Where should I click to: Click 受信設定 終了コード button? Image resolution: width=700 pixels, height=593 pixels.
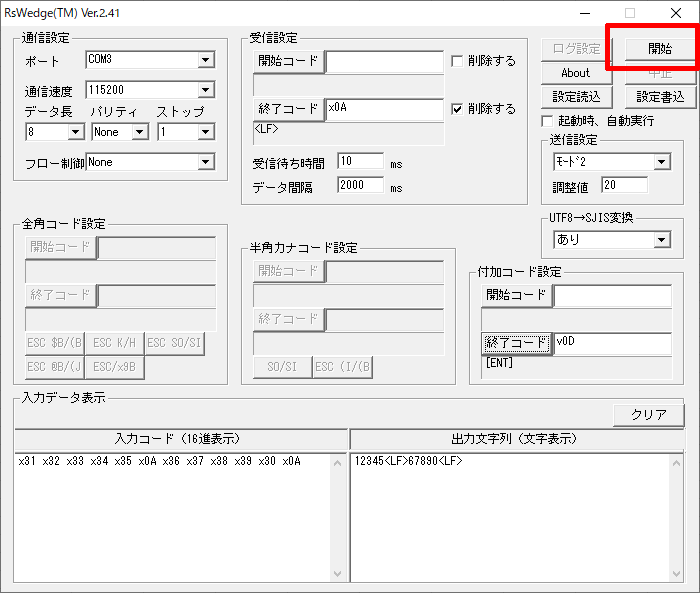tap(288, 109)
